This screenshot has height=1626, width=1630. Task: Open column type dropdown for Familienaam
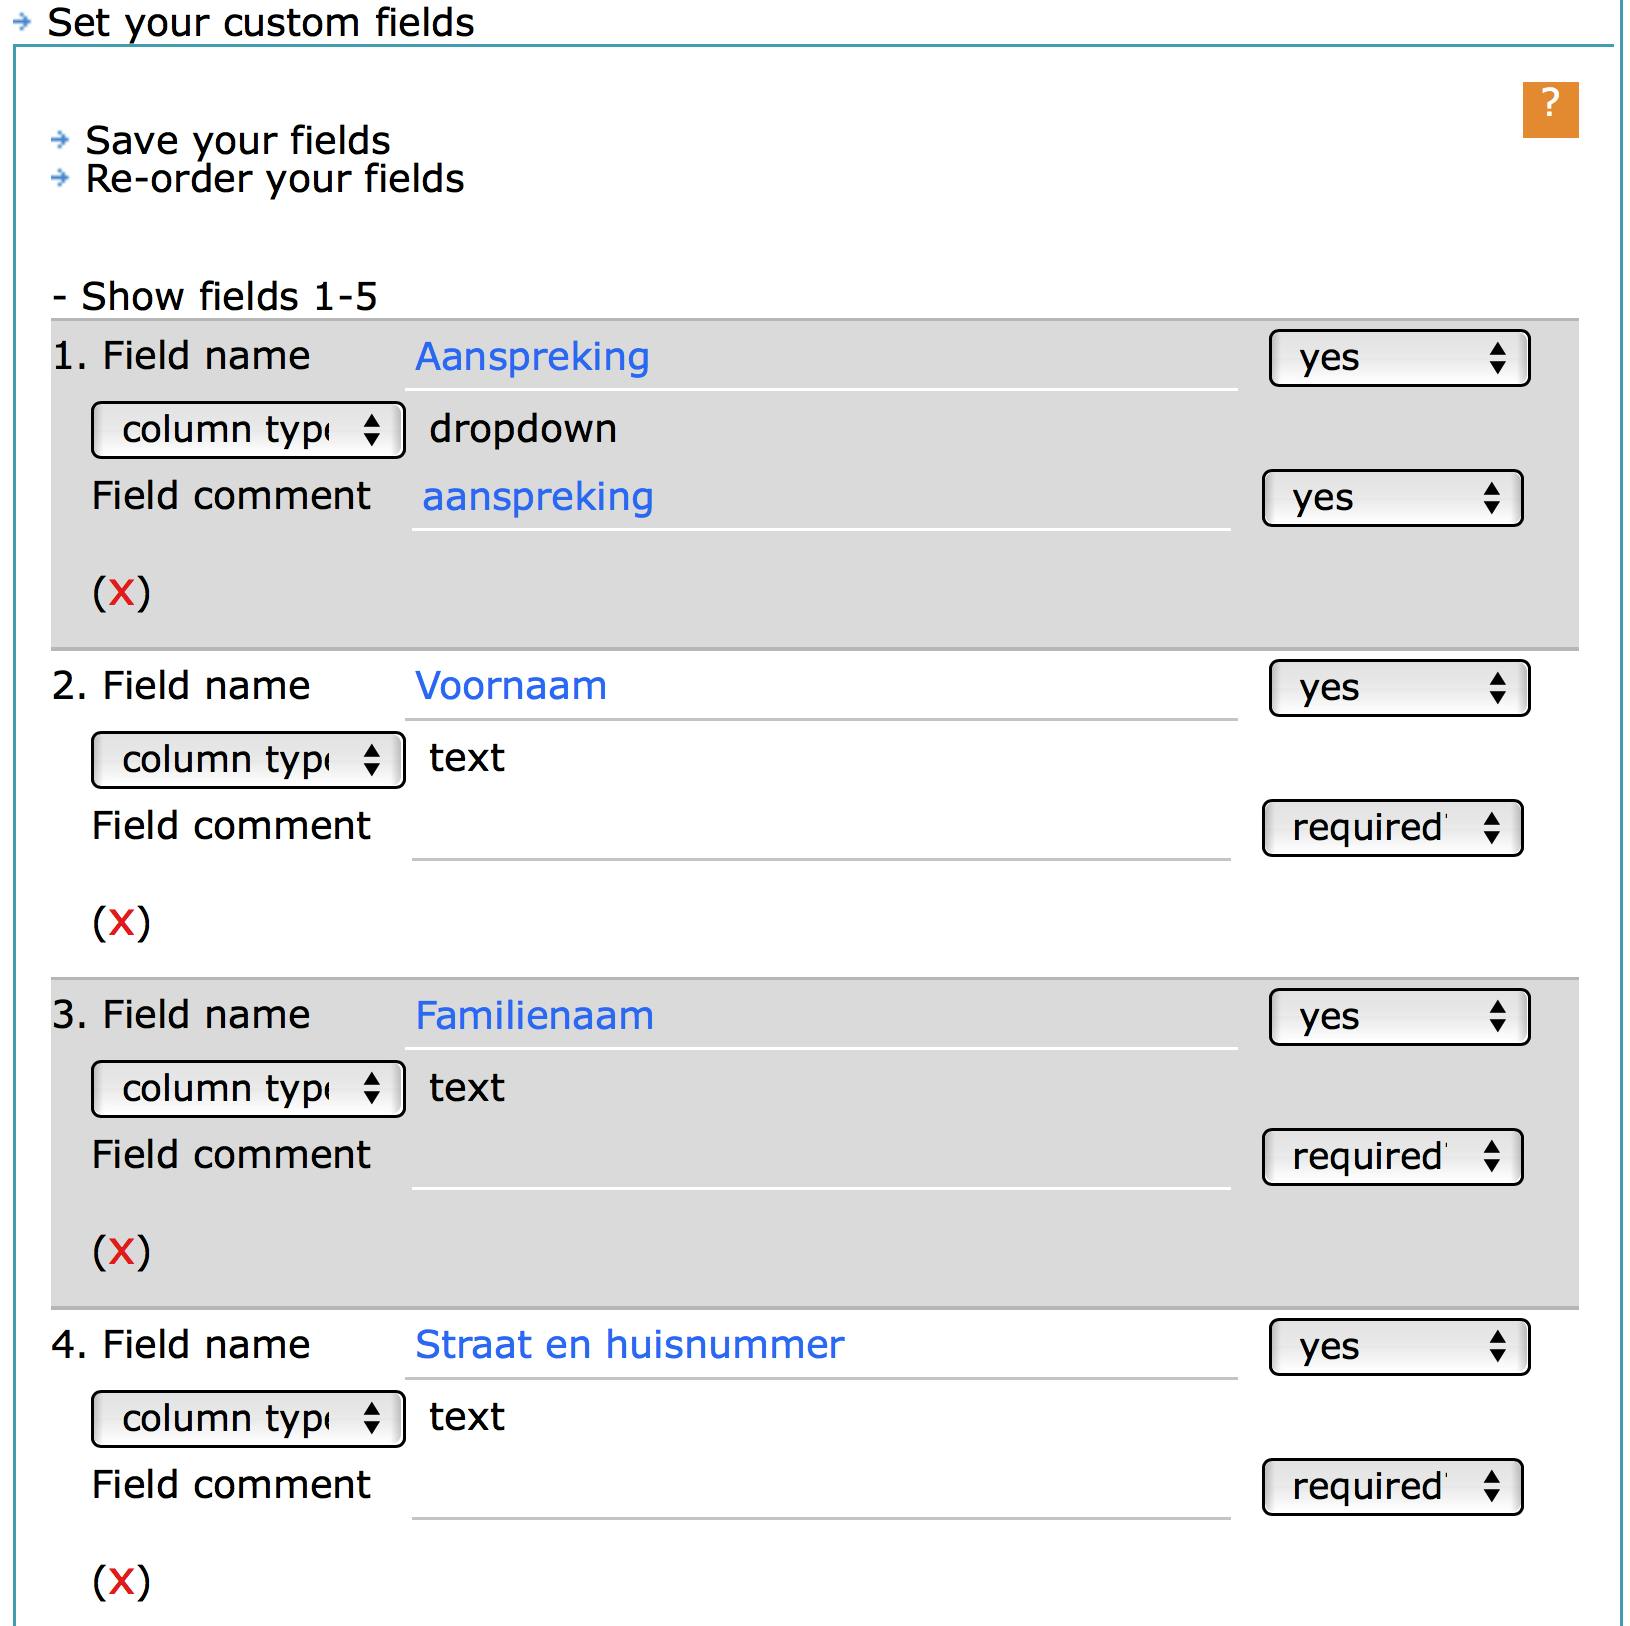(x=248, y=1089)
